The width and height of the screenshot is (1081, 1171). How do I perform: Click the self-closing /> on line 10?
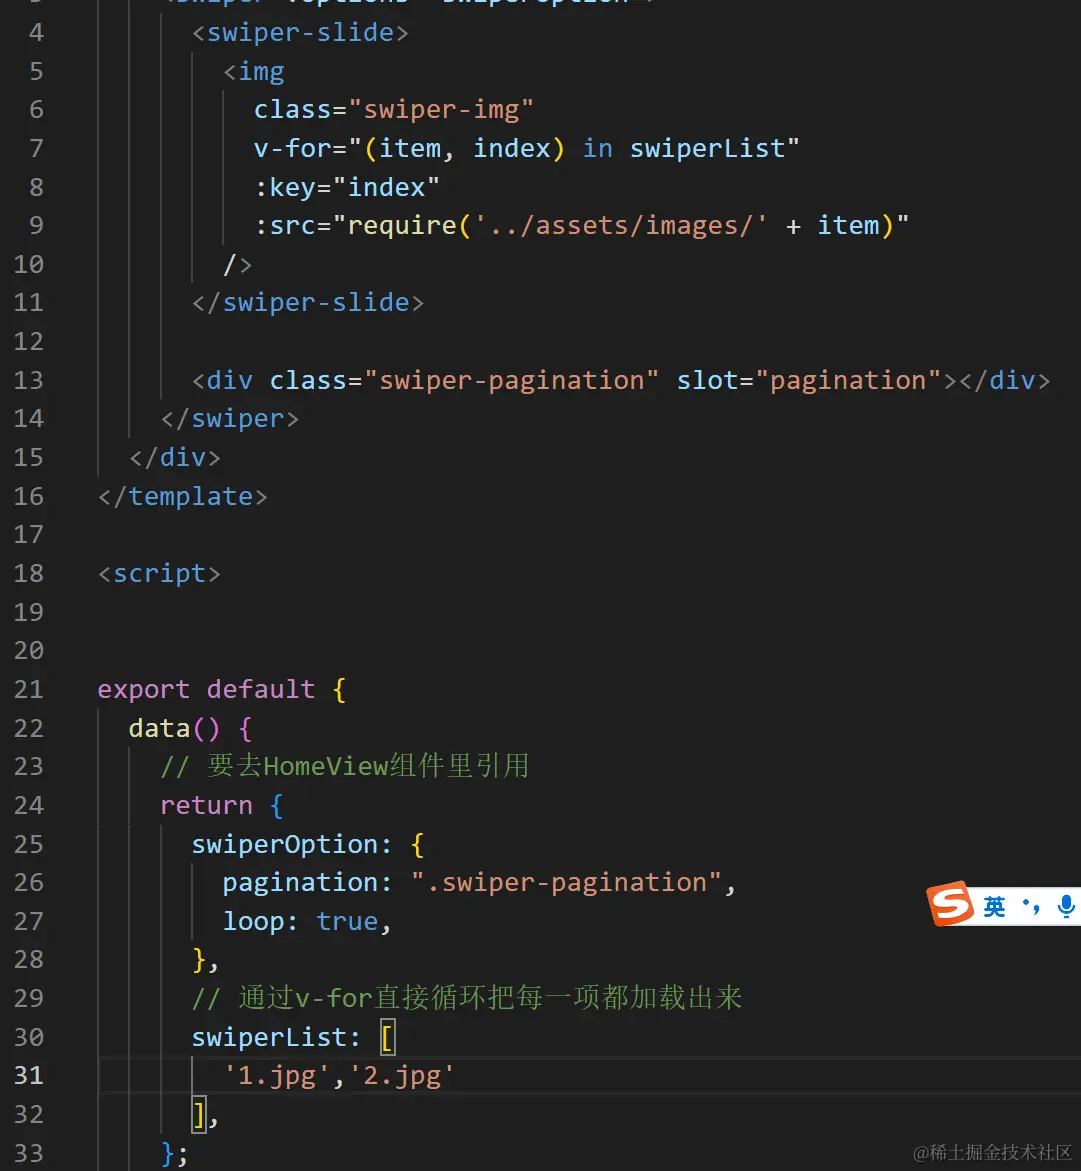pos(238,264)
